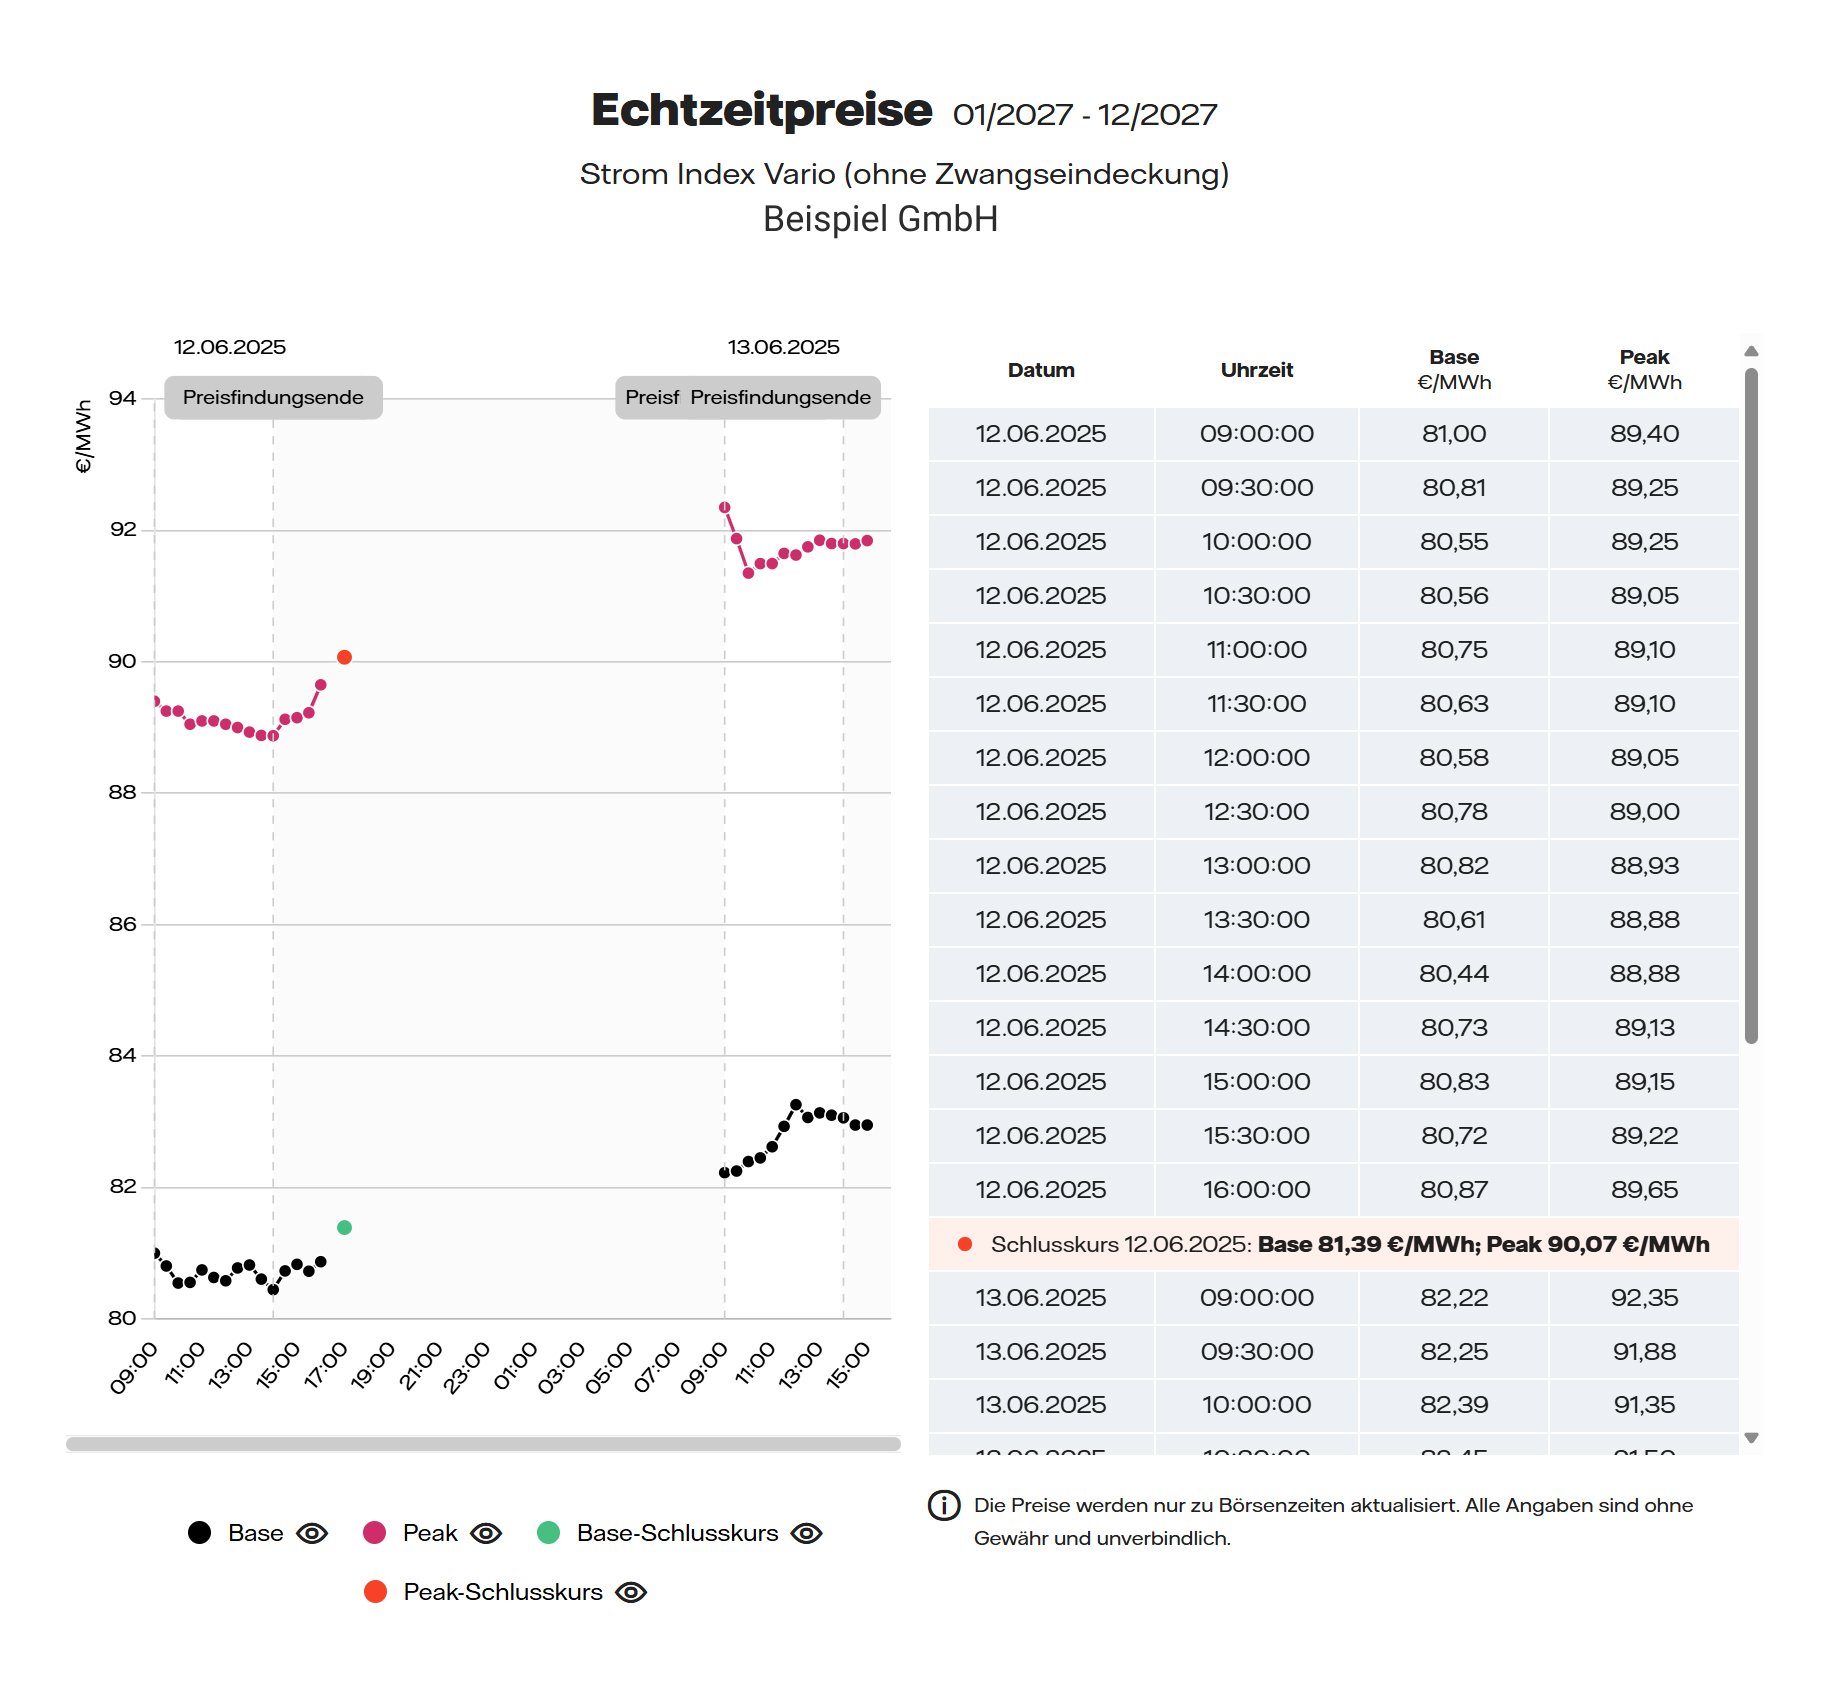Click the table scroll down arrow

[1751, 1438]
